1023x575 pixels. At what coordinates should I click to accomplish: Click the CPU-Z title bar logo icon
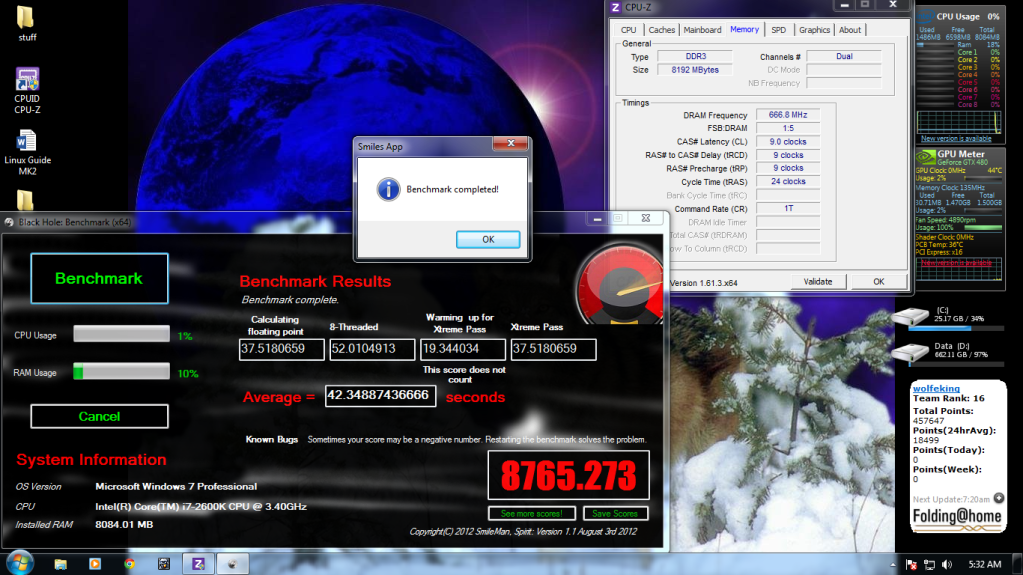coord(615,7)
